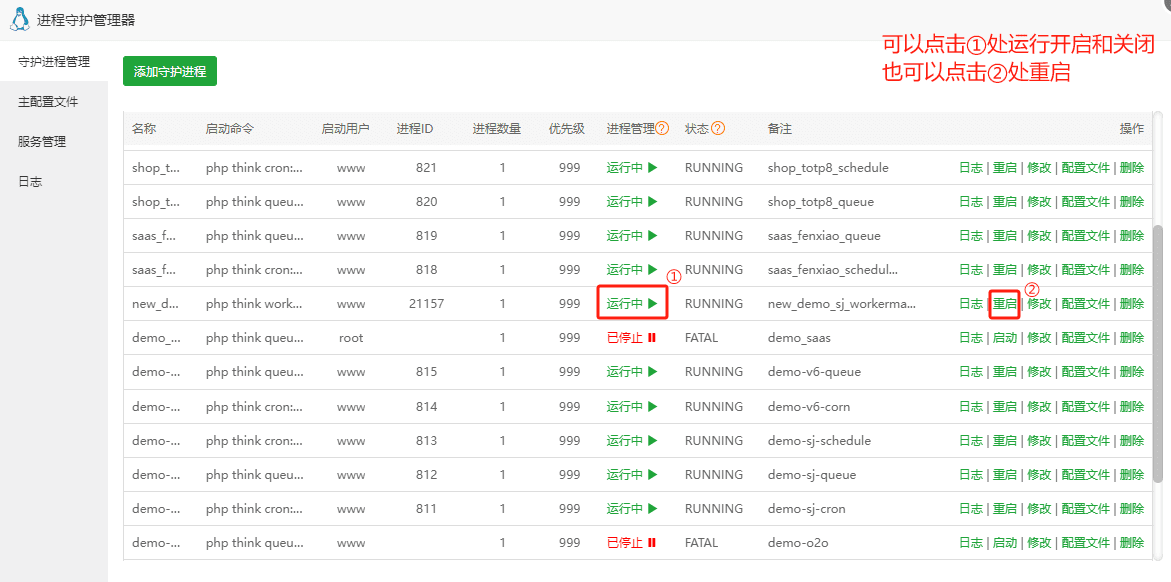The image size is (1171, 582).
Task: Stop the running demo-v6-queue process
Action: [x=631, y=372]
